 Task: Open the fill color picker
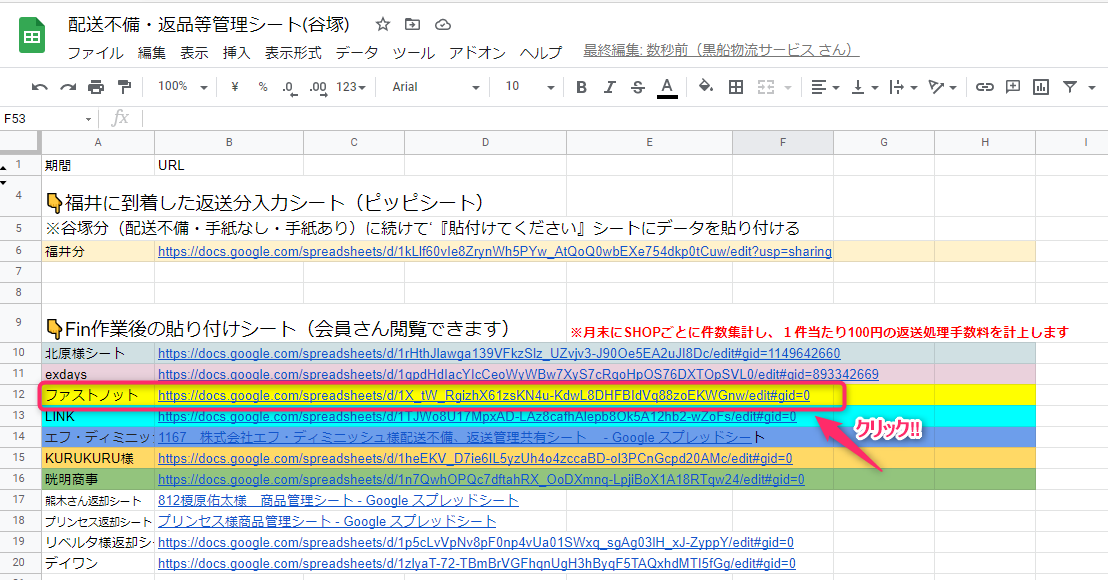tap(705, 87)
